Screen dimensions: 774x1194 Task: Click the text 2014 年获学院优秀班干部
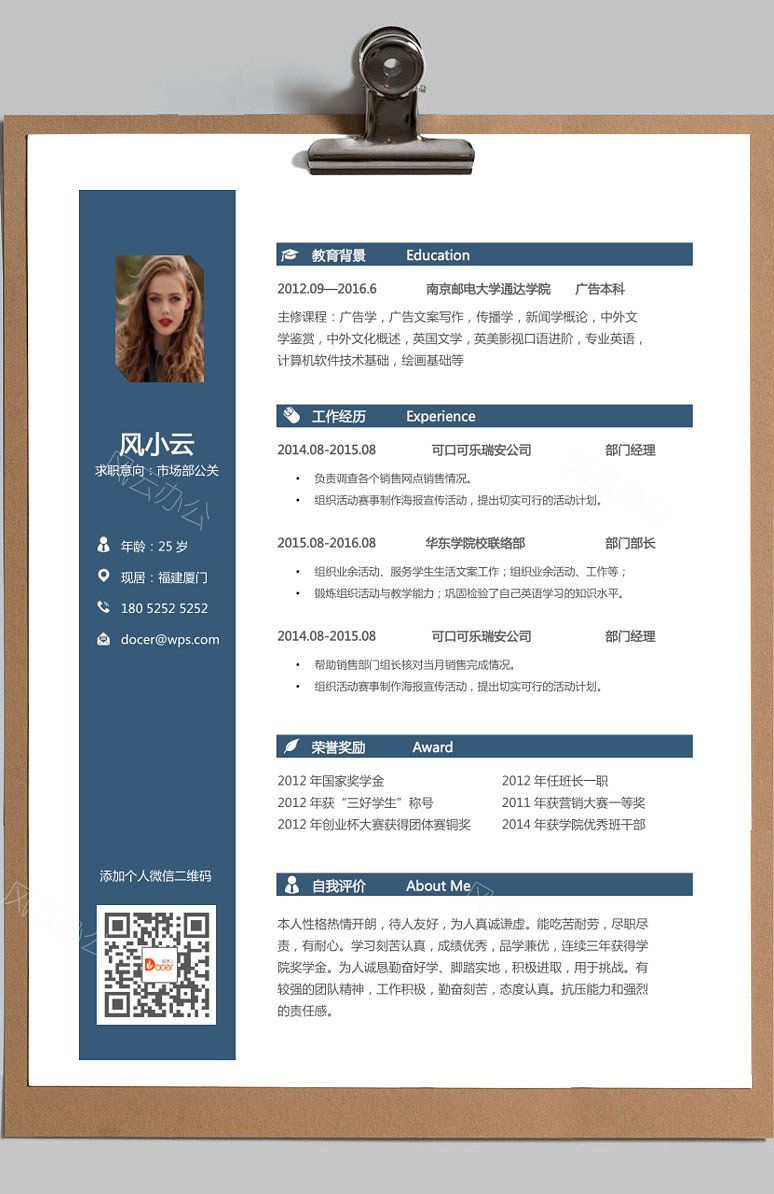click(574, 824)
